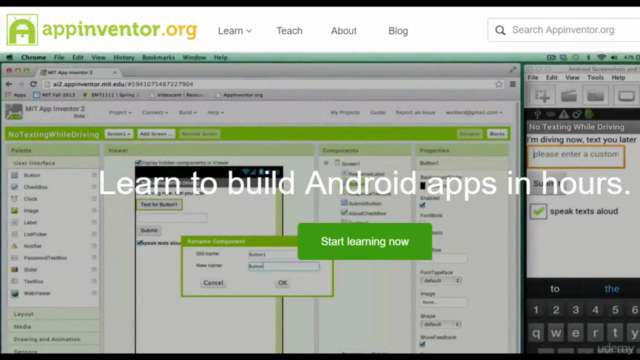Bookmark page with star icon
Screen dimensions: 640x360
tap(498, 84)
